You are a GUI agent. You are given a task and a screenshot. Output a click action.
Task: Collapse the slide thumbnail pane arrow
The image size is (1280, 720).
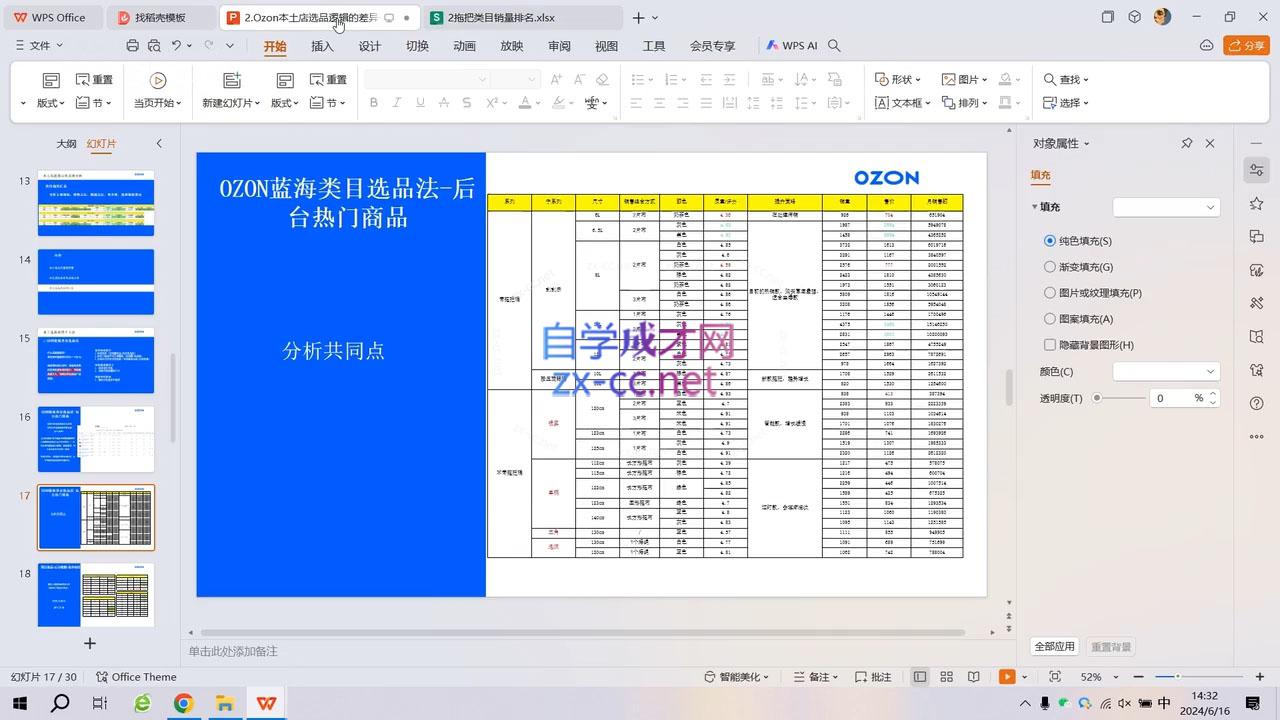click(159, 144)
